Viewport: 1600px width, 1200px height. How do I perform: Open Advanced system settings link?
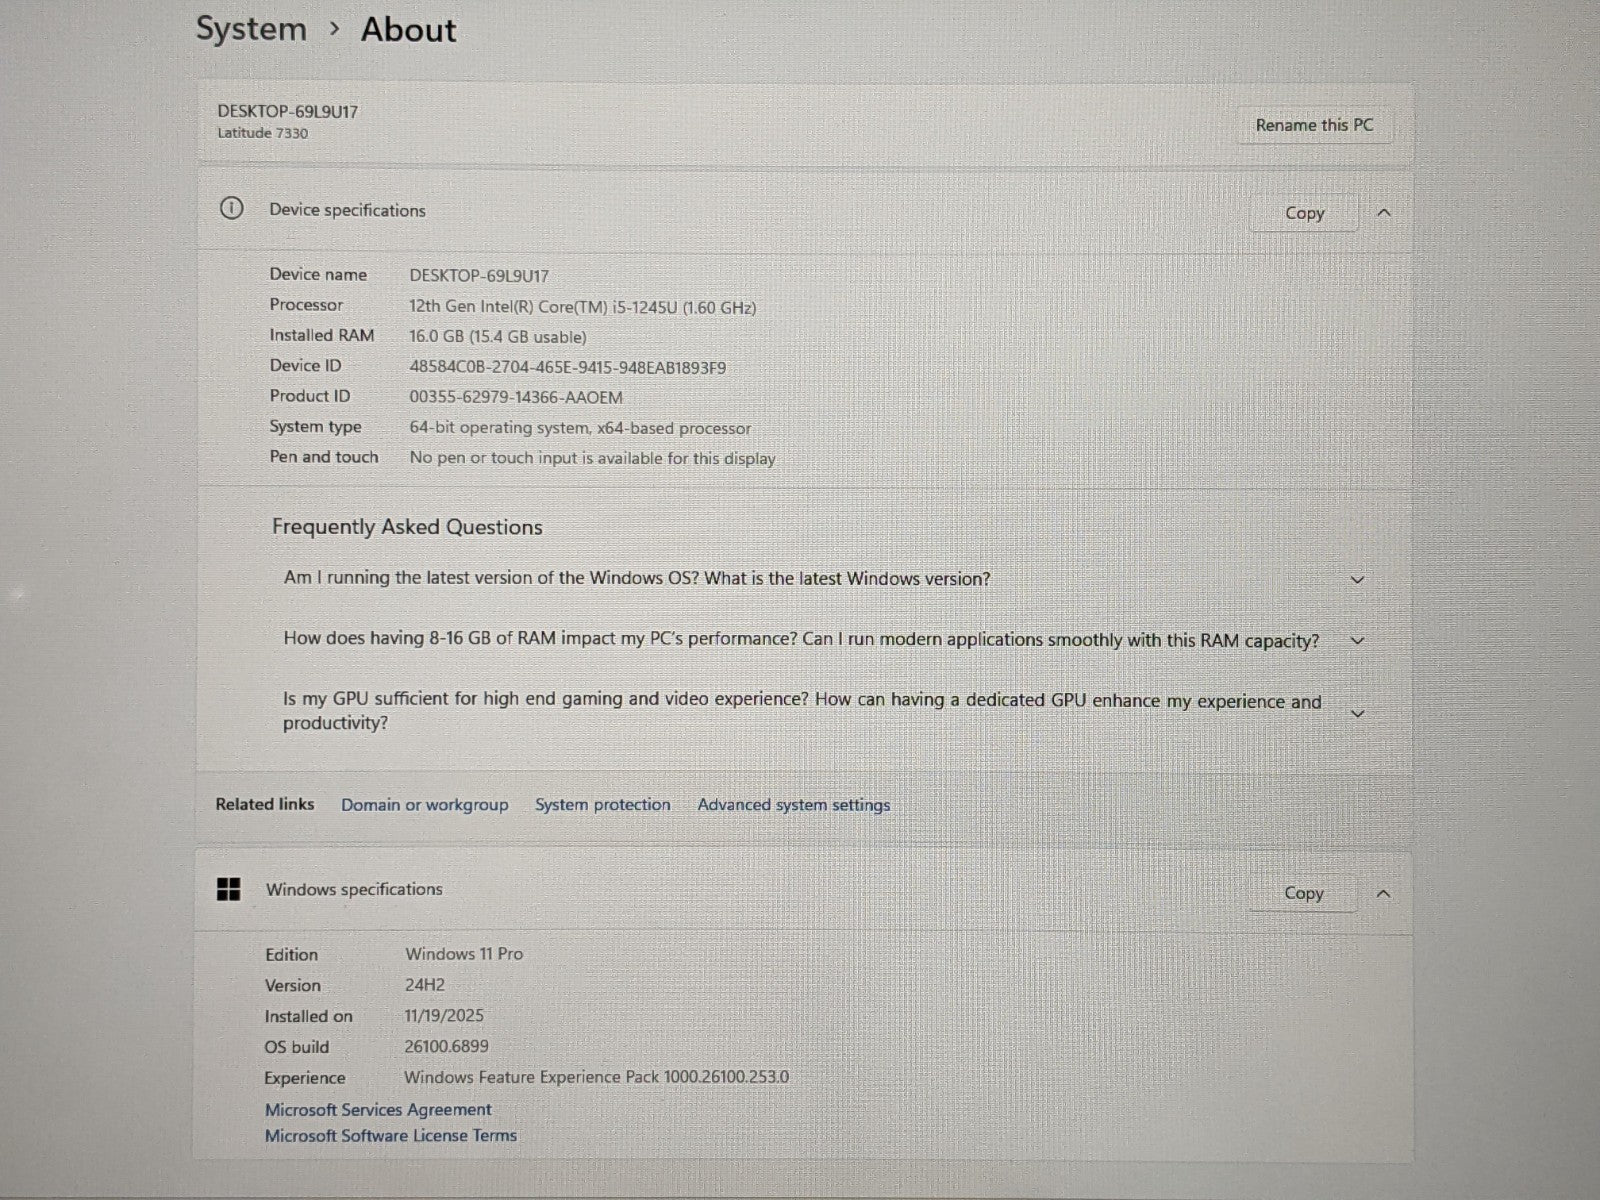793,805
